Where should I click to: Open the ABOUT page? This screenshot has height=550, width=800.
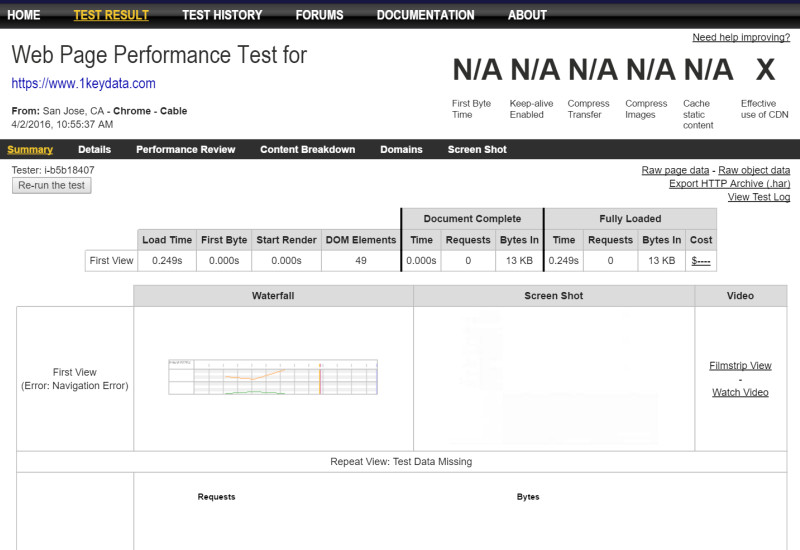click(x=527, y=15)
